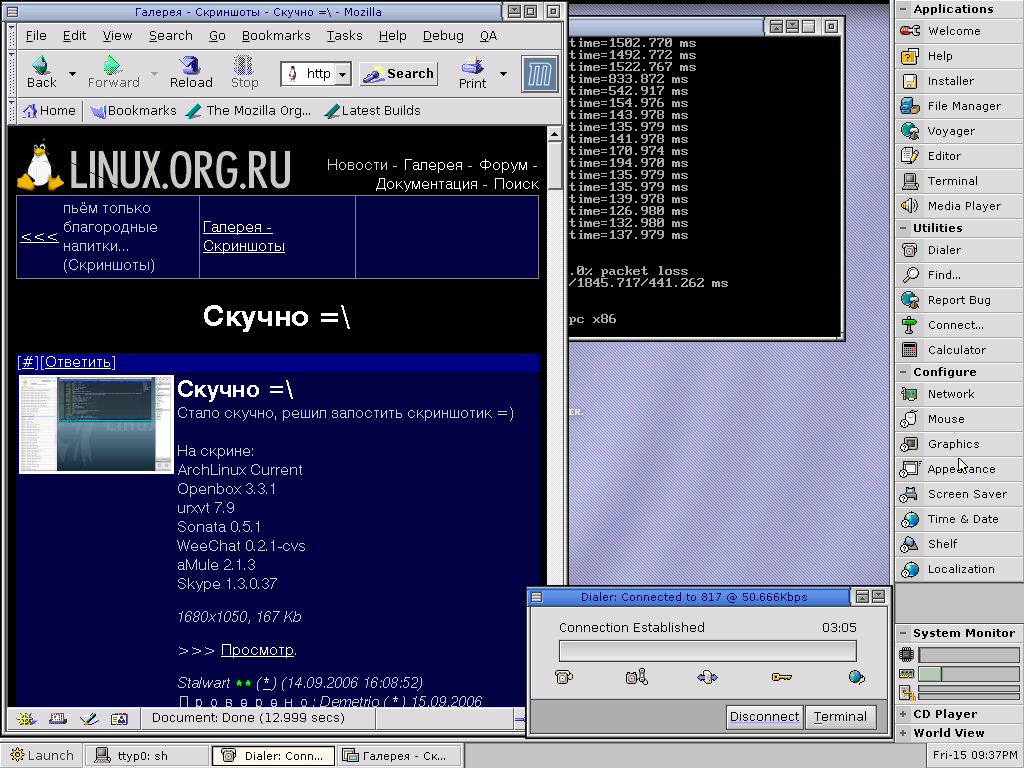1024x768 pixels.
Task: Open the Tasks menu
Action: [344, 36]
